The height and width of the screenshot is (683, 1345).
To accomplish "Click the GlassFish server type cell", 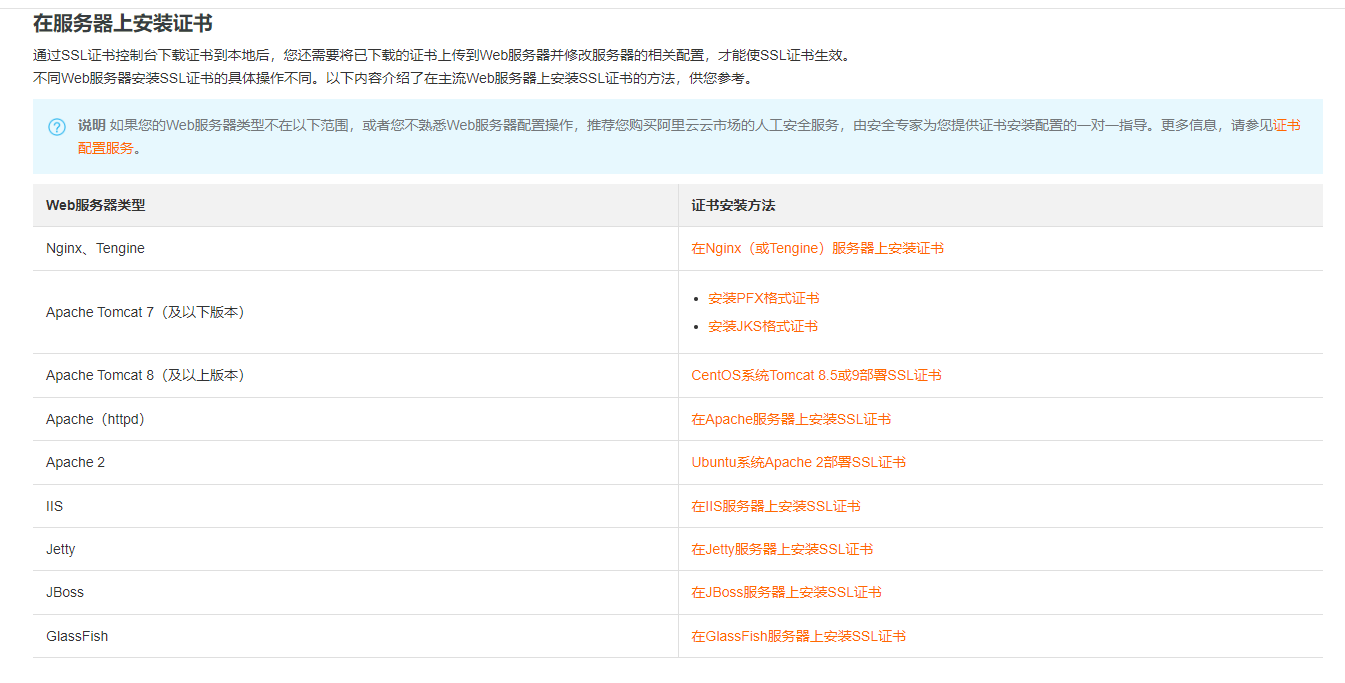I will 77,636.
